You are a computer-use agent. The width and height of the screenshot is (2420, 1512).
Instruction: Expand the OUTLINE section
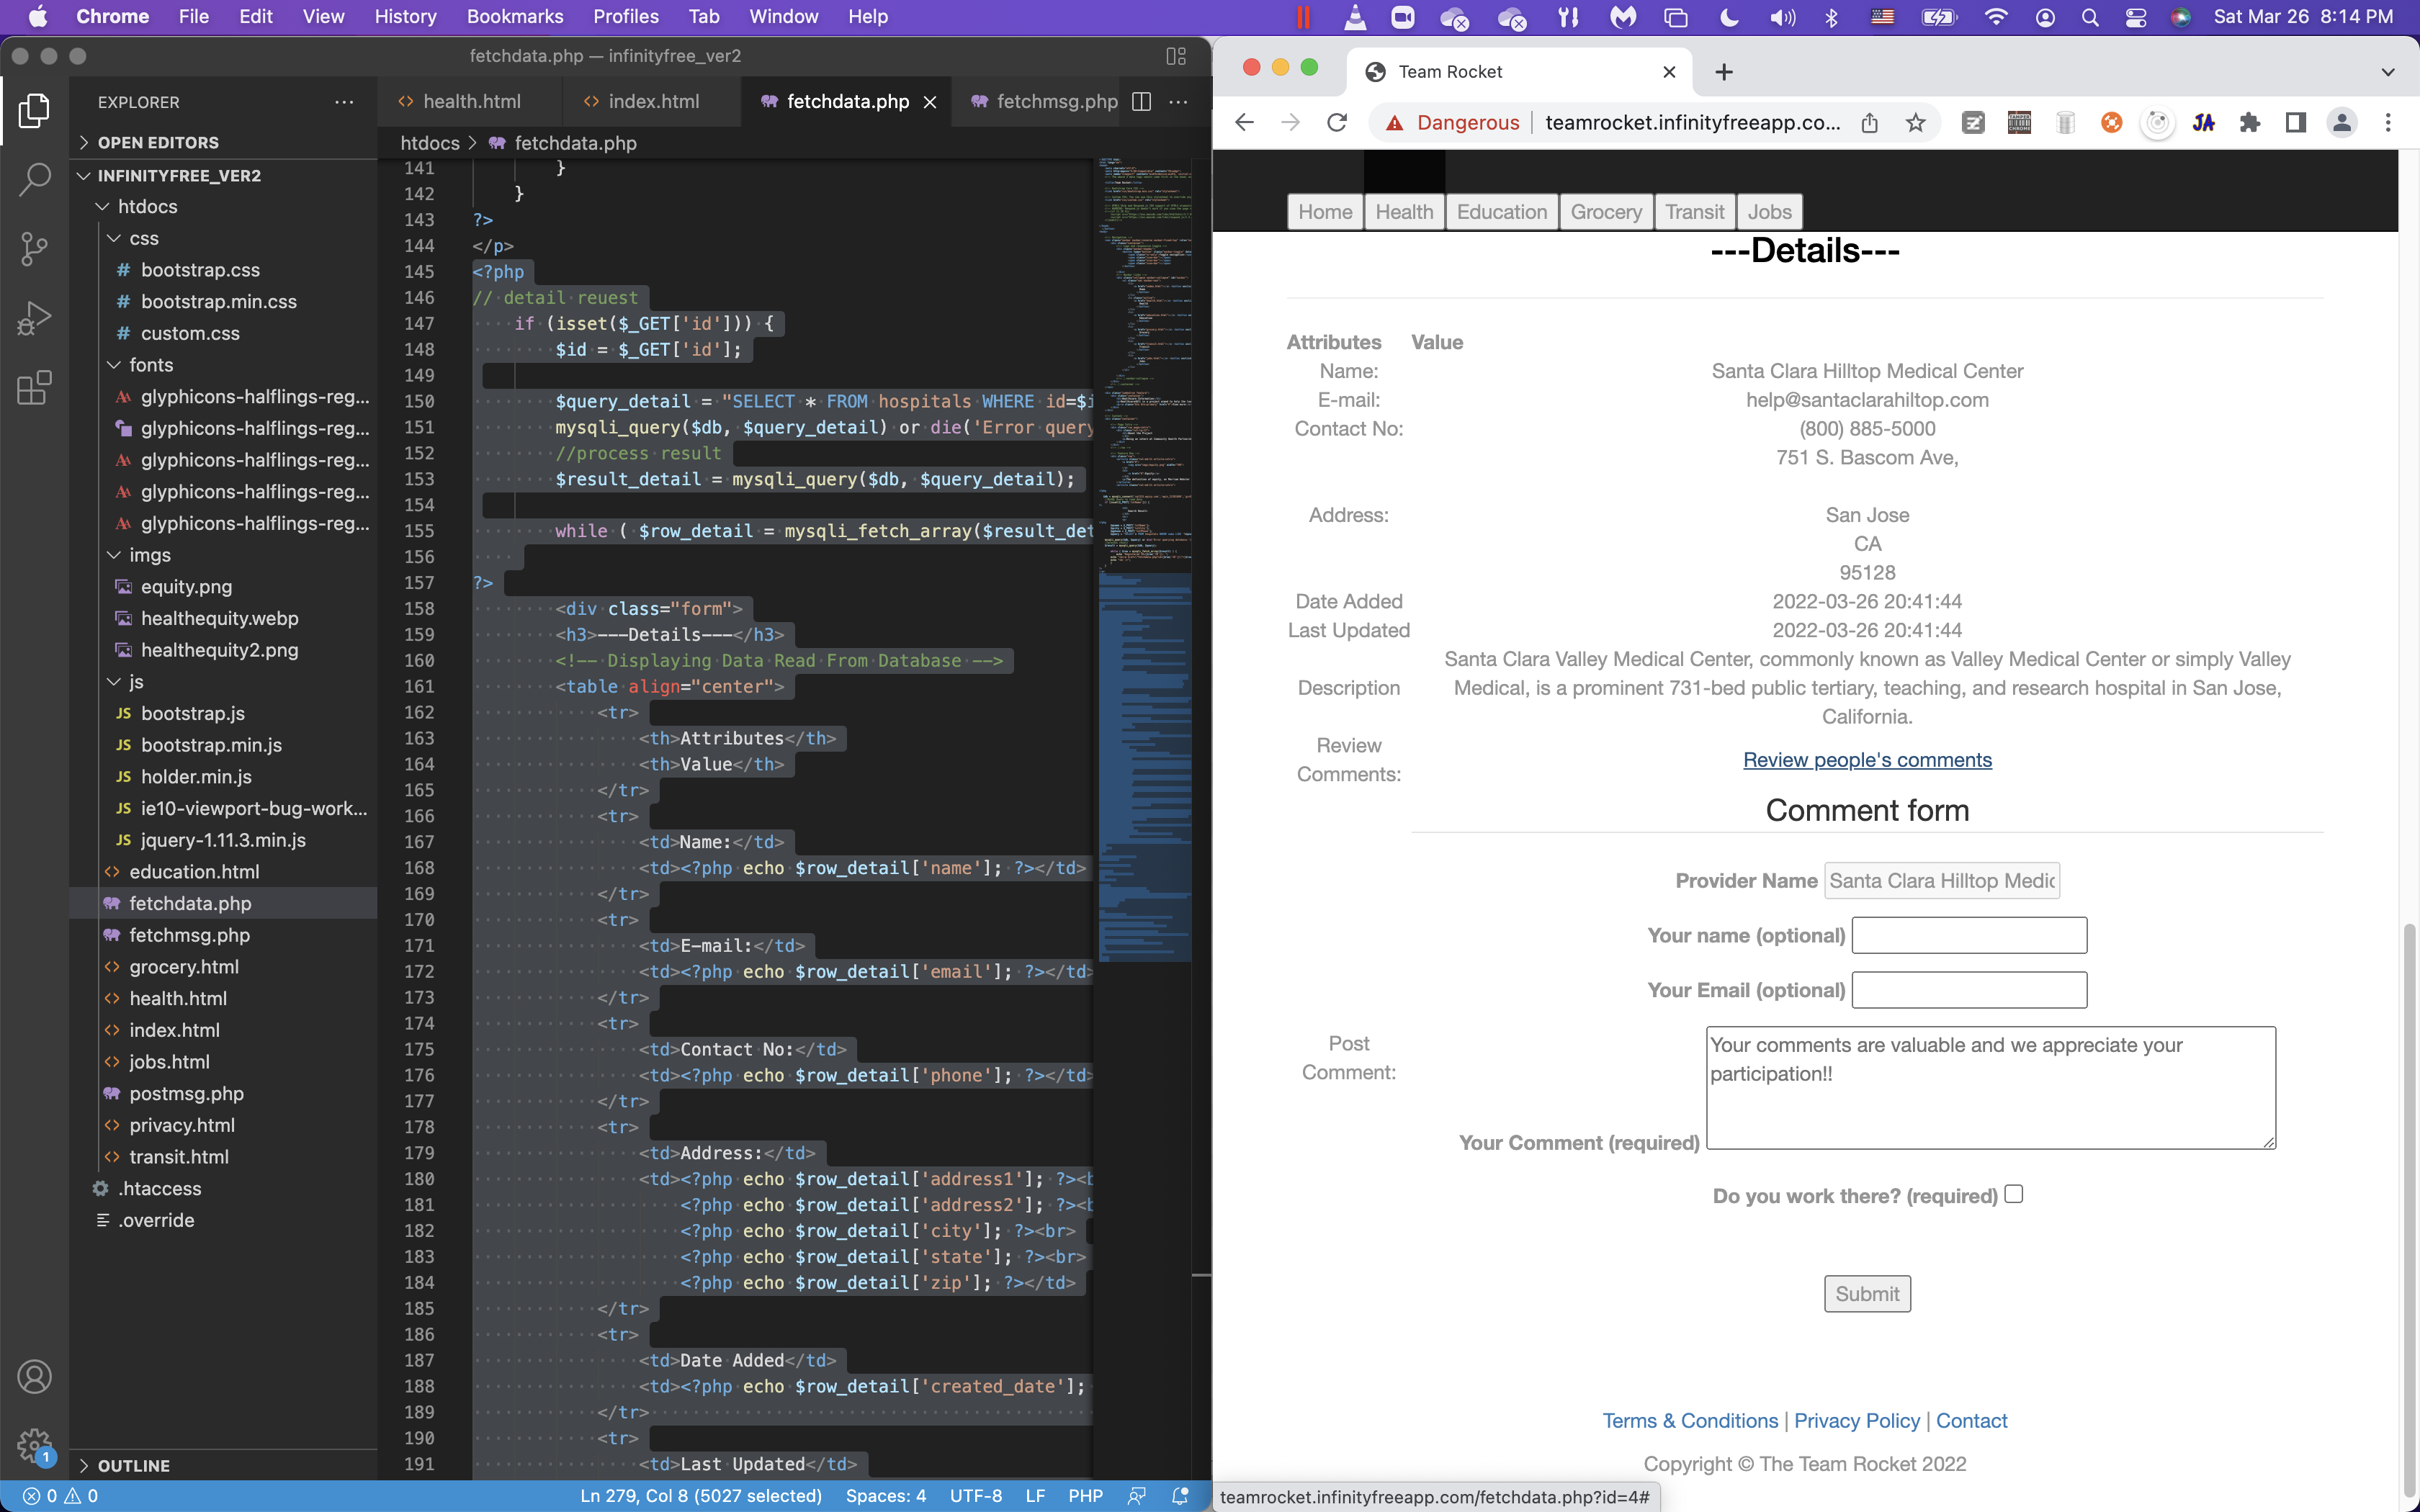pos(133,1465)
